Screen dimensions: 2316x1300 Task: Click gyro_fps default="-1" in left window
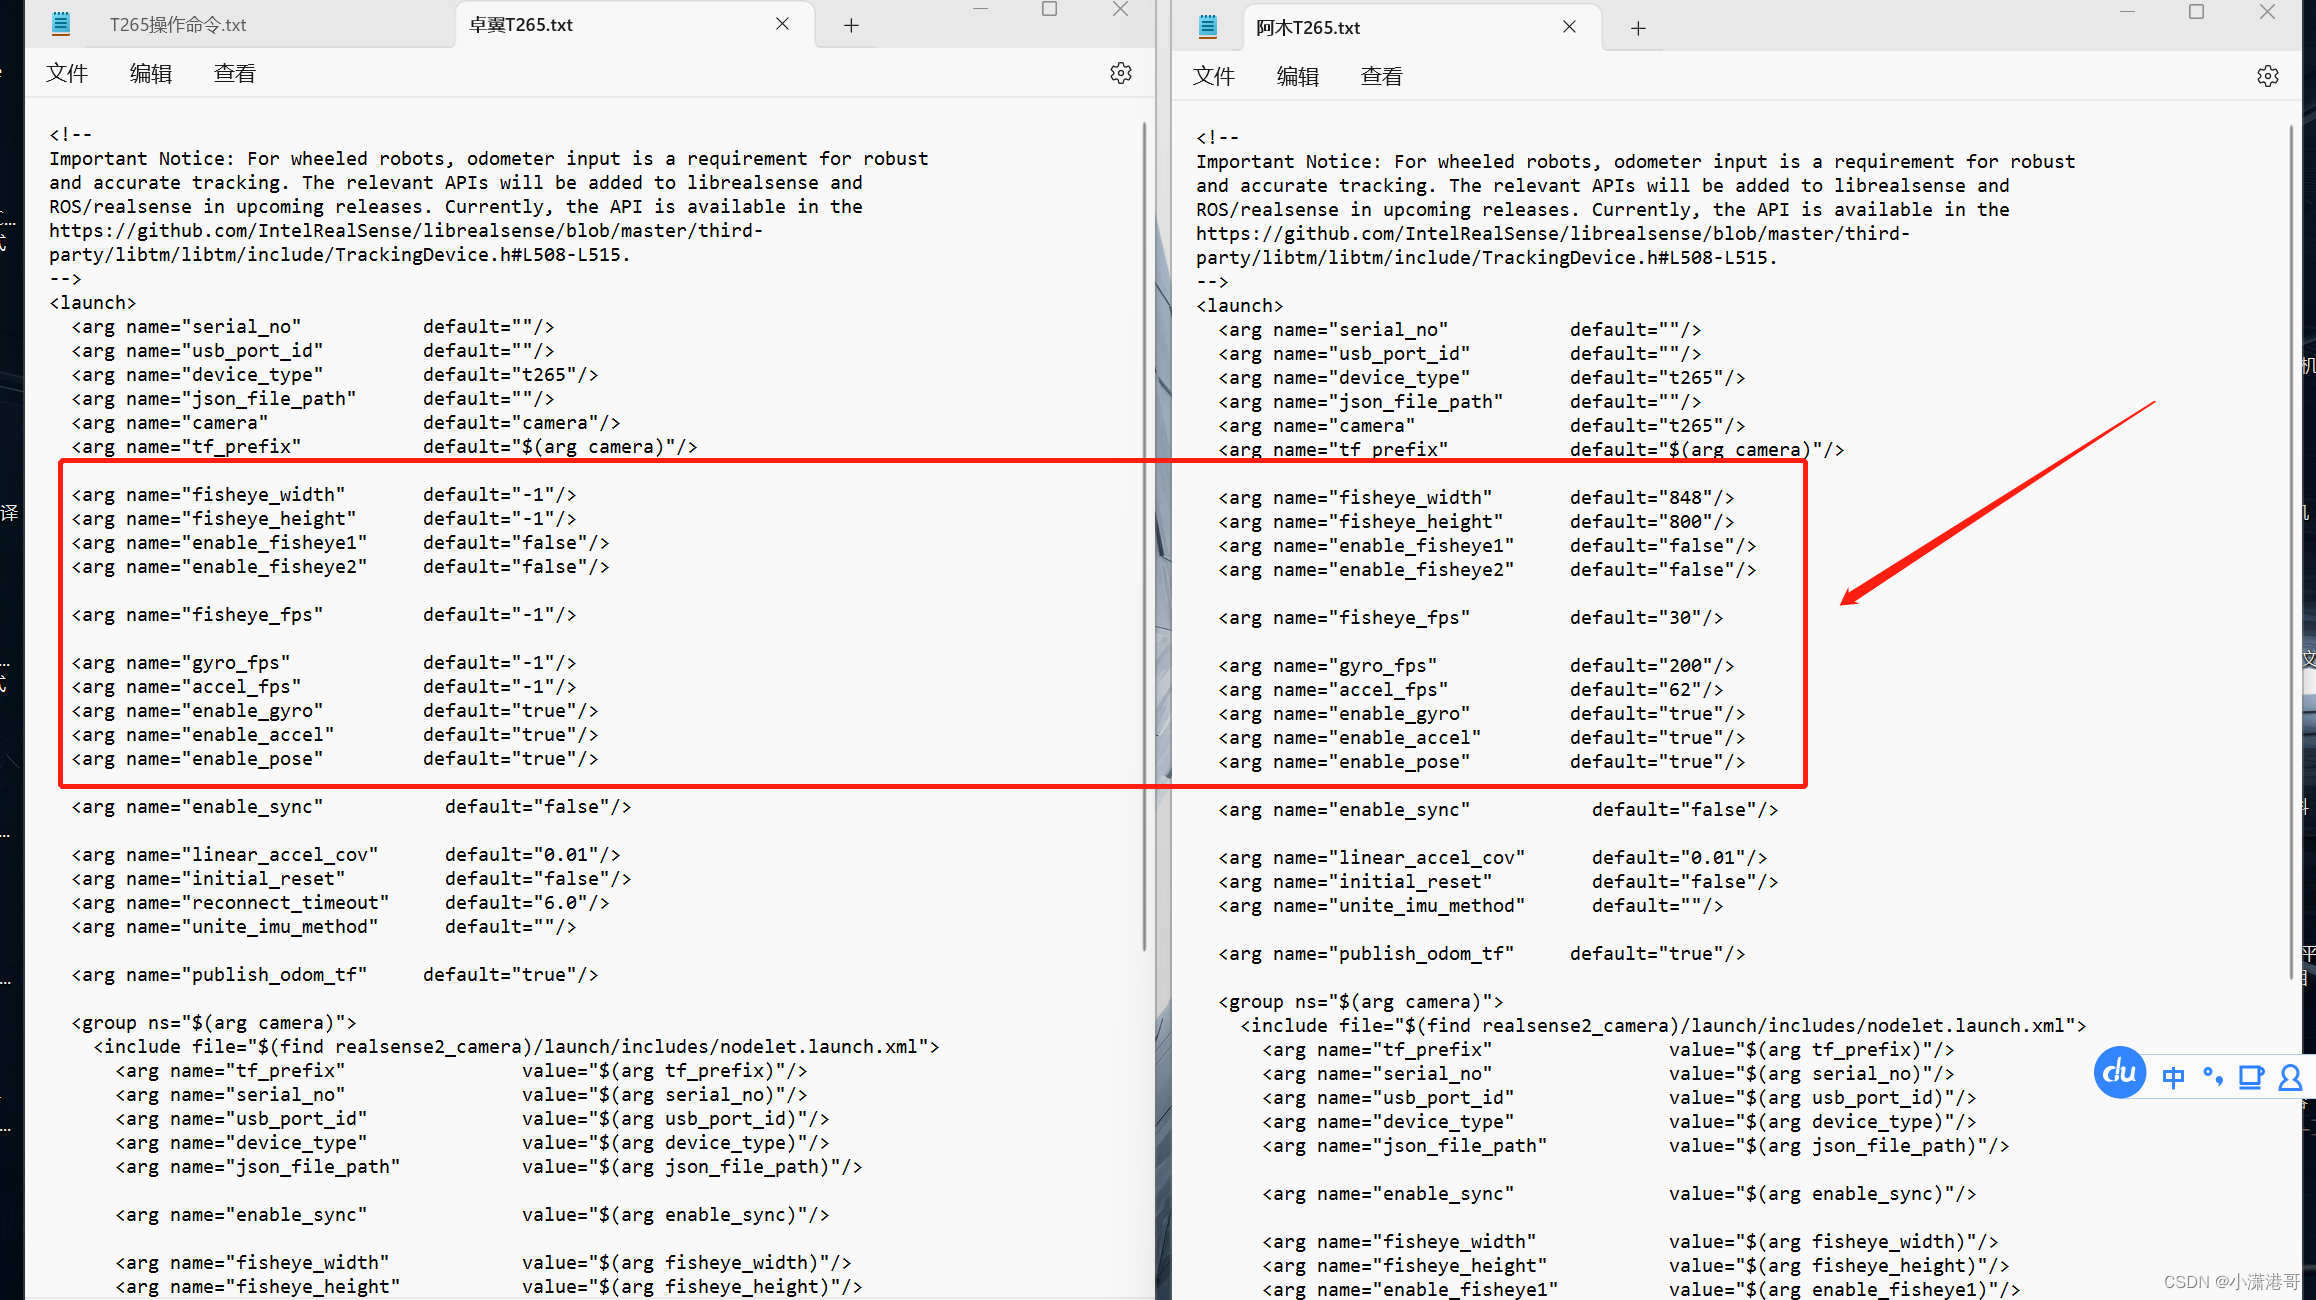click(499, 662)
